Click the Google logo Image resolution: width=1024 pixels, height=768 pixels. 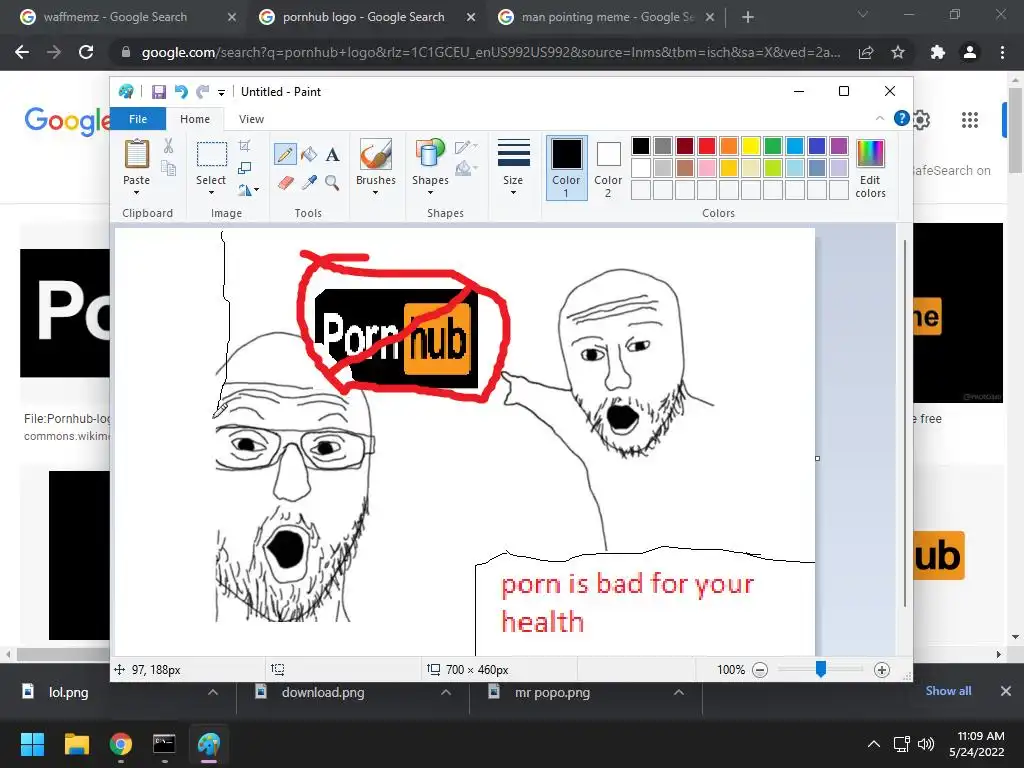[x=67, y=121]
